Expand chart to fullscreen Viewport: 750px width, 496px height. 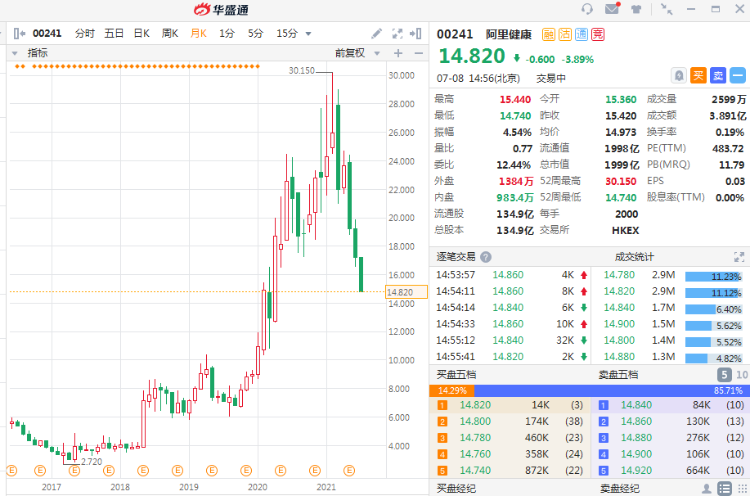(x=397, y=33)
